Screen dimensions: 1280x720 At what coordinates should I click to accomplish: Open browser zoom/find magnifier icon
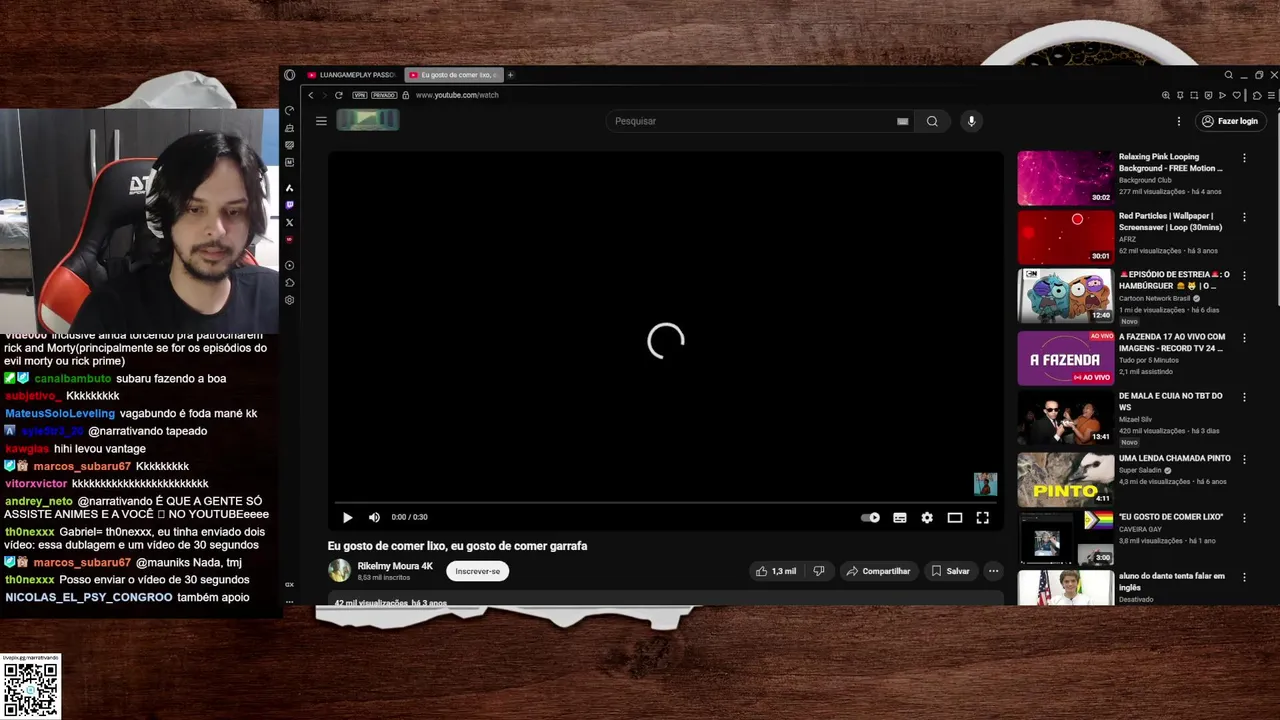tap(1166, 95)
